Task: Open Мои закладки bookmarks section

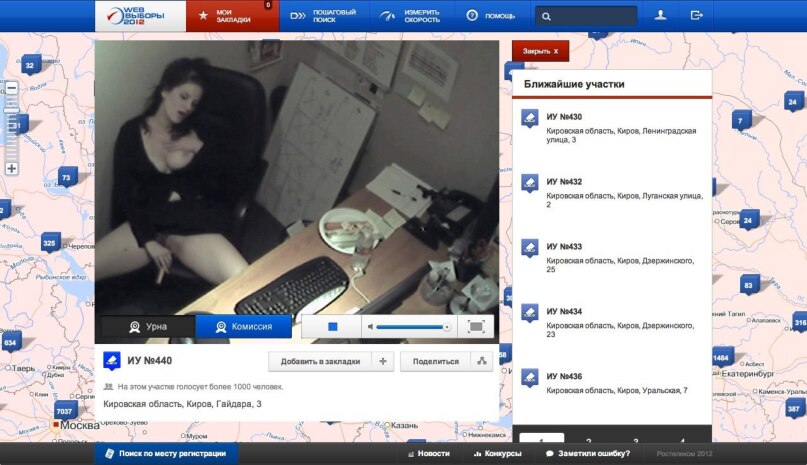Action: pyautogui.click(x=233, y=15)
